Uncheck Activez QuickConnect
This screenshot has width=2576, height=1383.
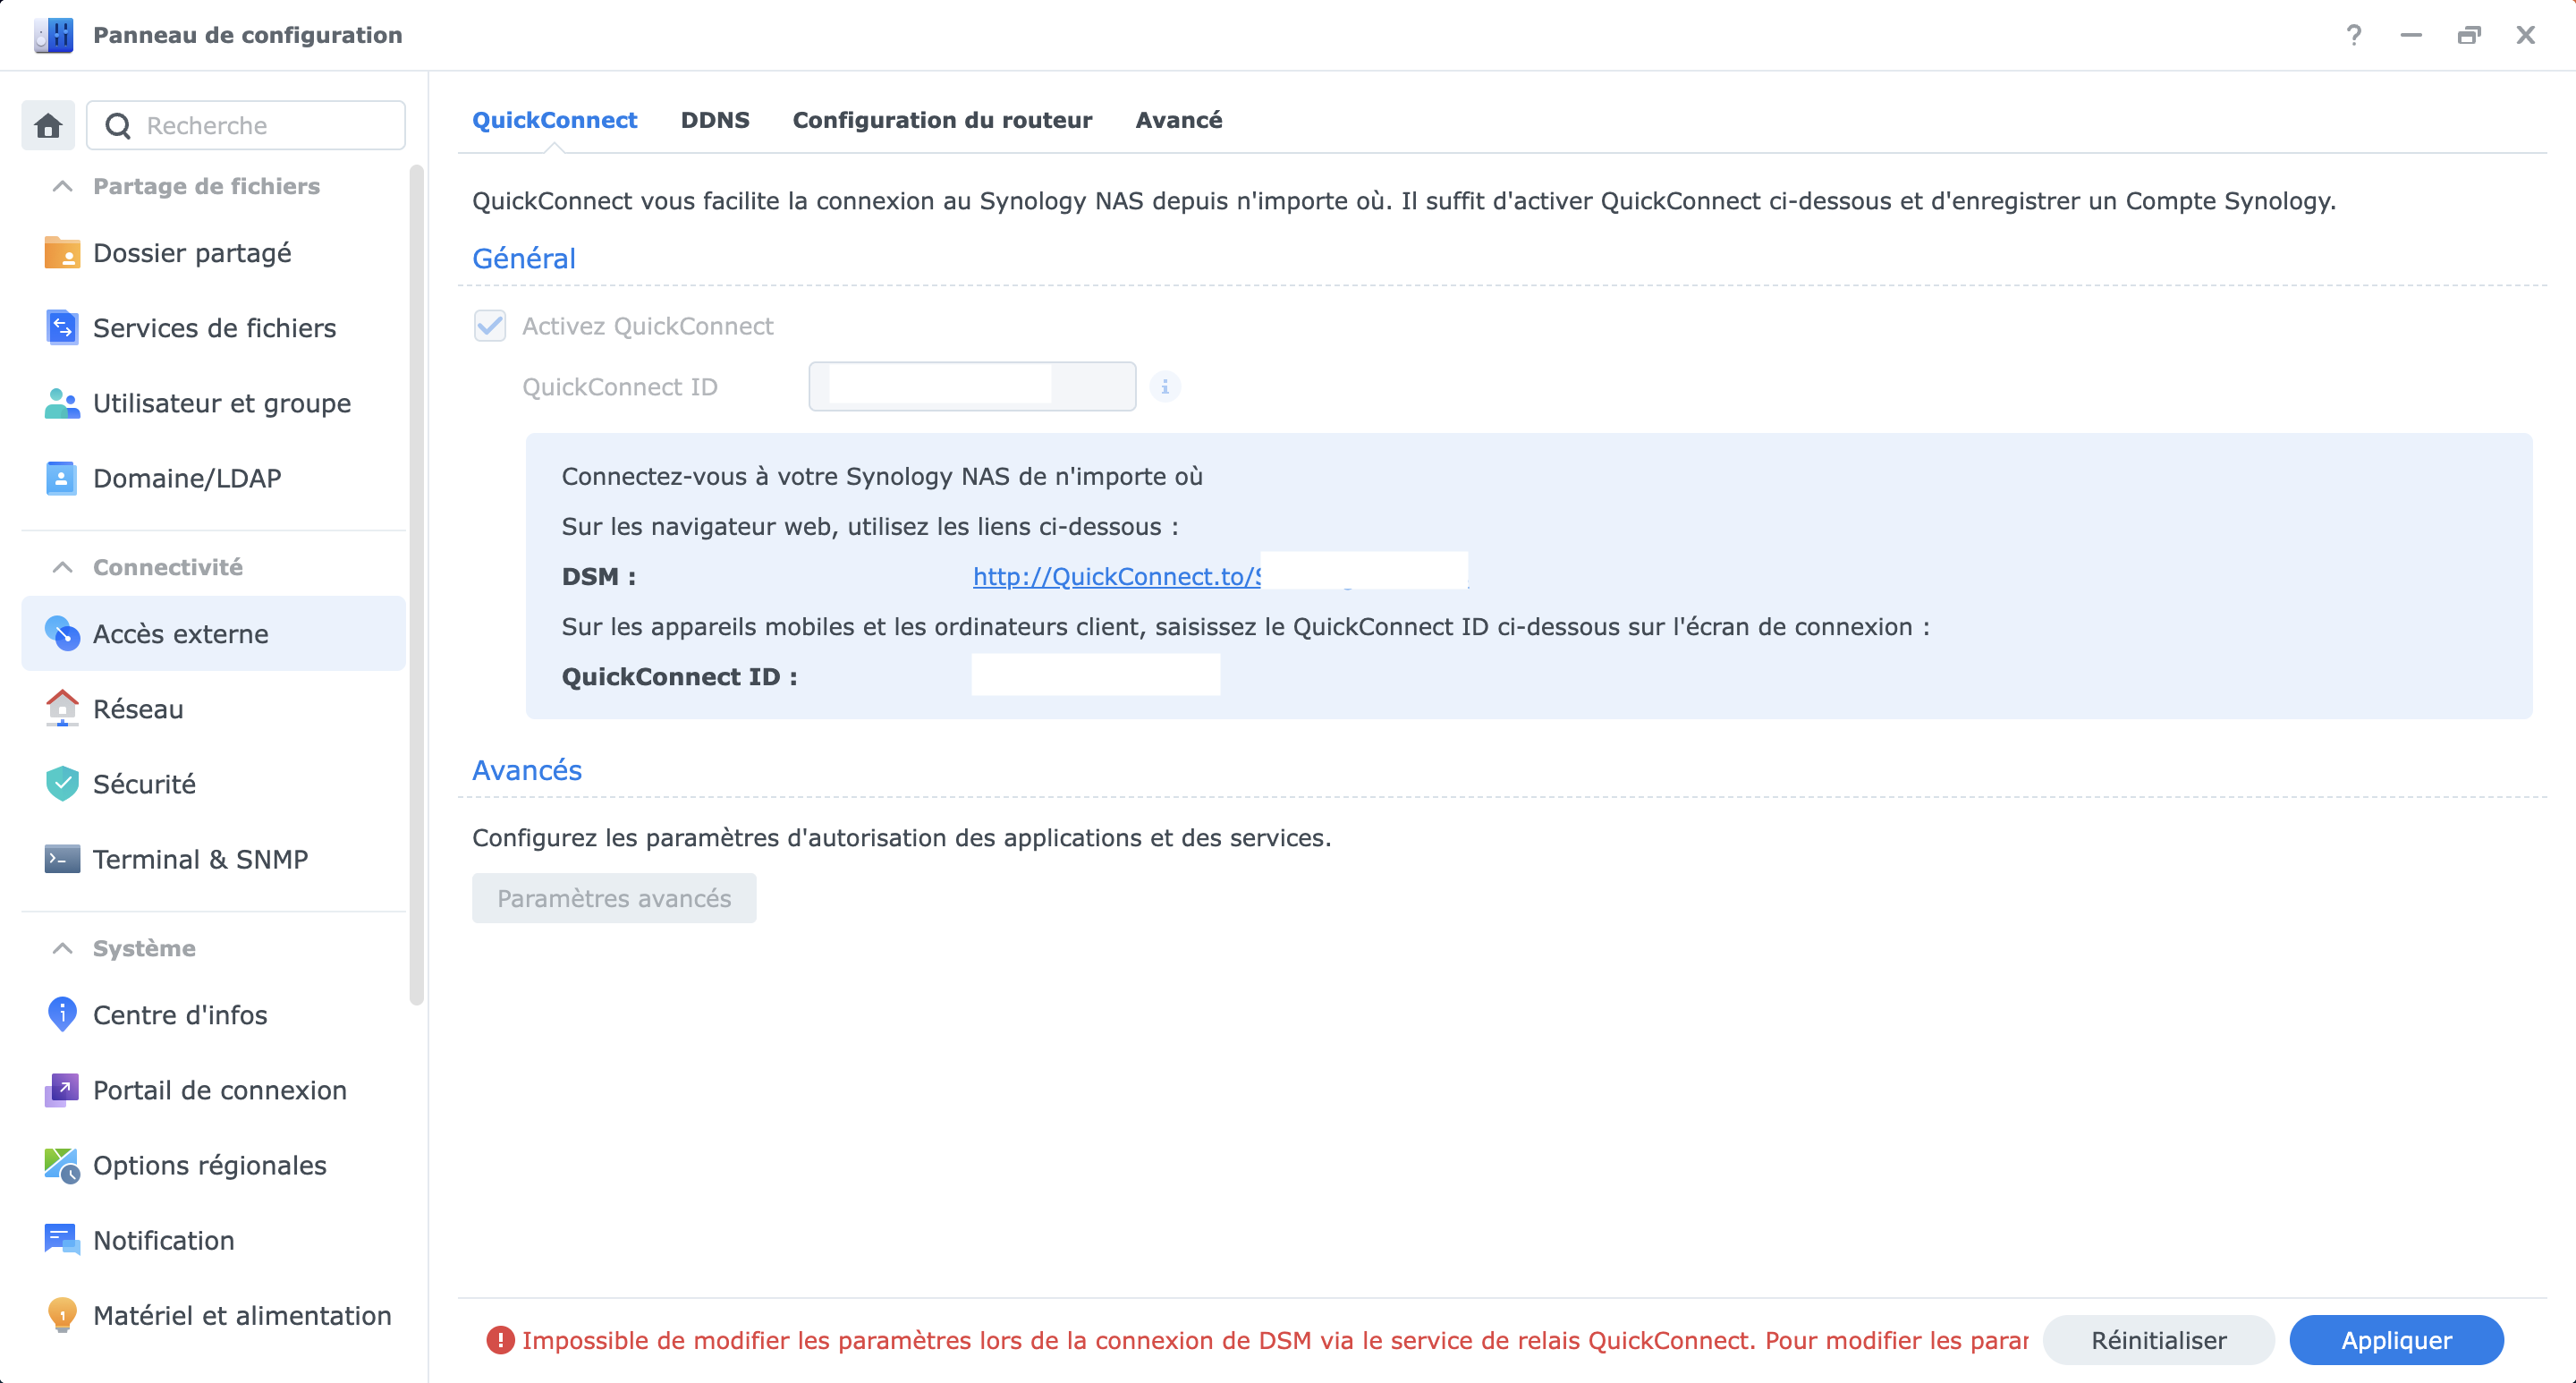point(489,326)
